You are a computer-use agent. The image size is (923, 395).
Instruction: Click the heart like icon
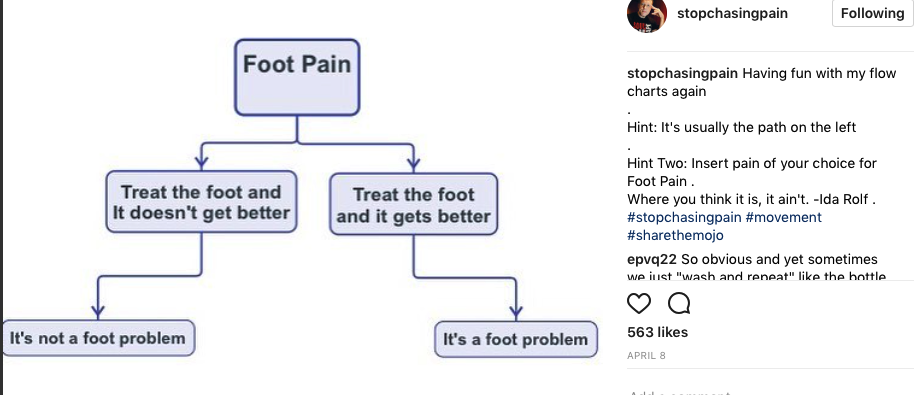click(639, 304)
